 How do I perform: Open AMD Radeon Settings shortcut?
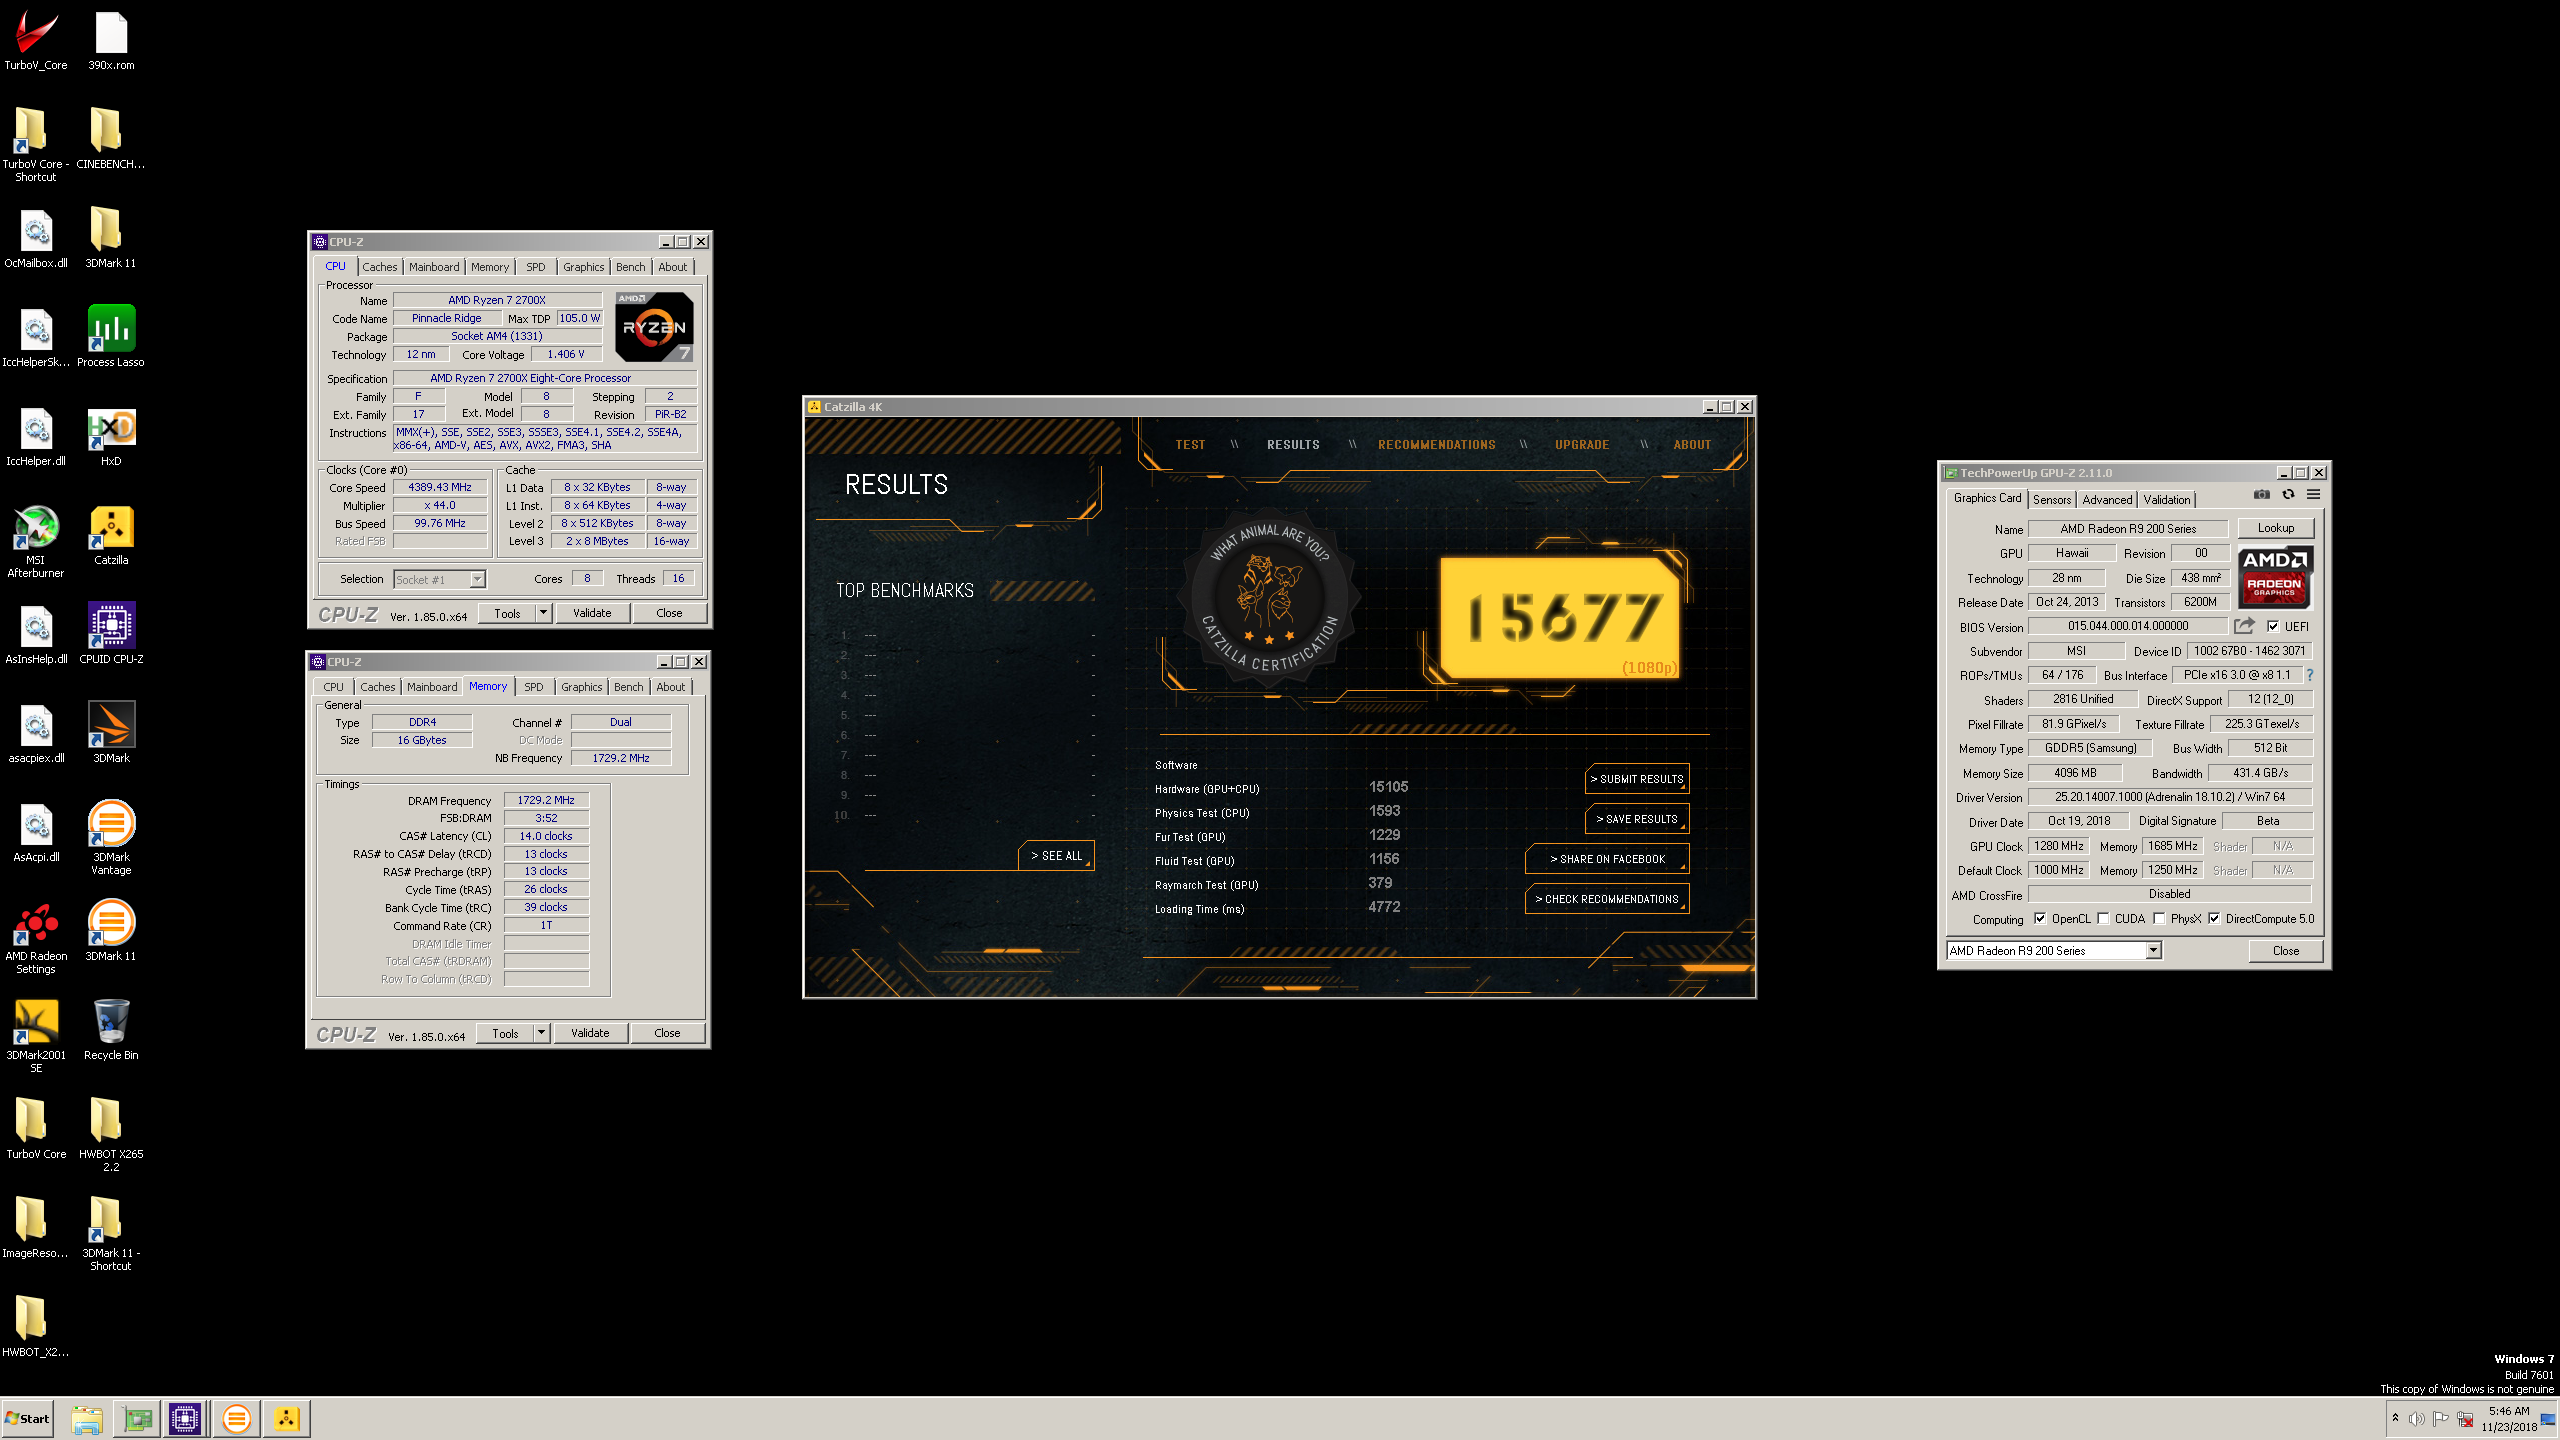(36, 937)
